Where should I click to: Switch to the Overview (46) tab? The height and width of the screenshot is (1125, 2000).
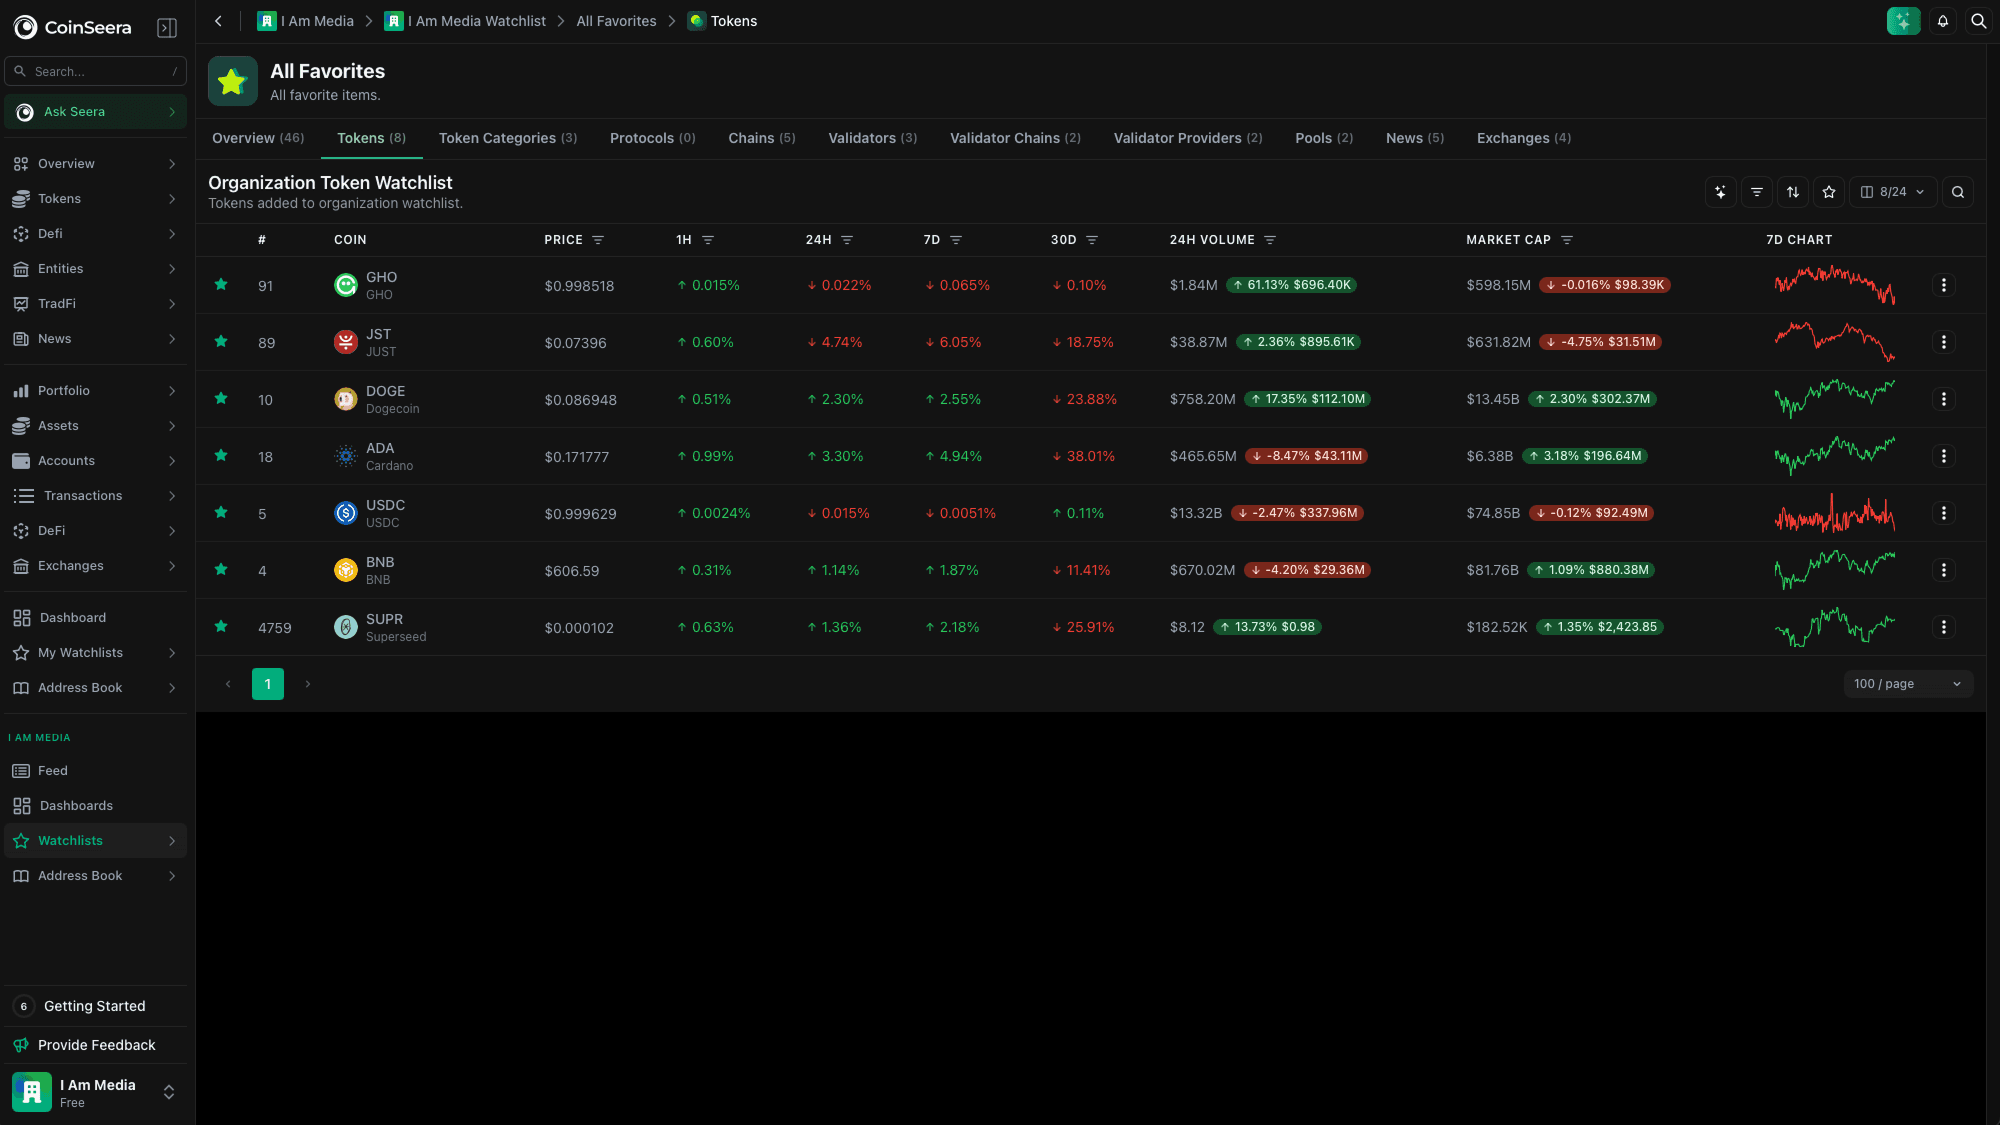click(258, 138)
